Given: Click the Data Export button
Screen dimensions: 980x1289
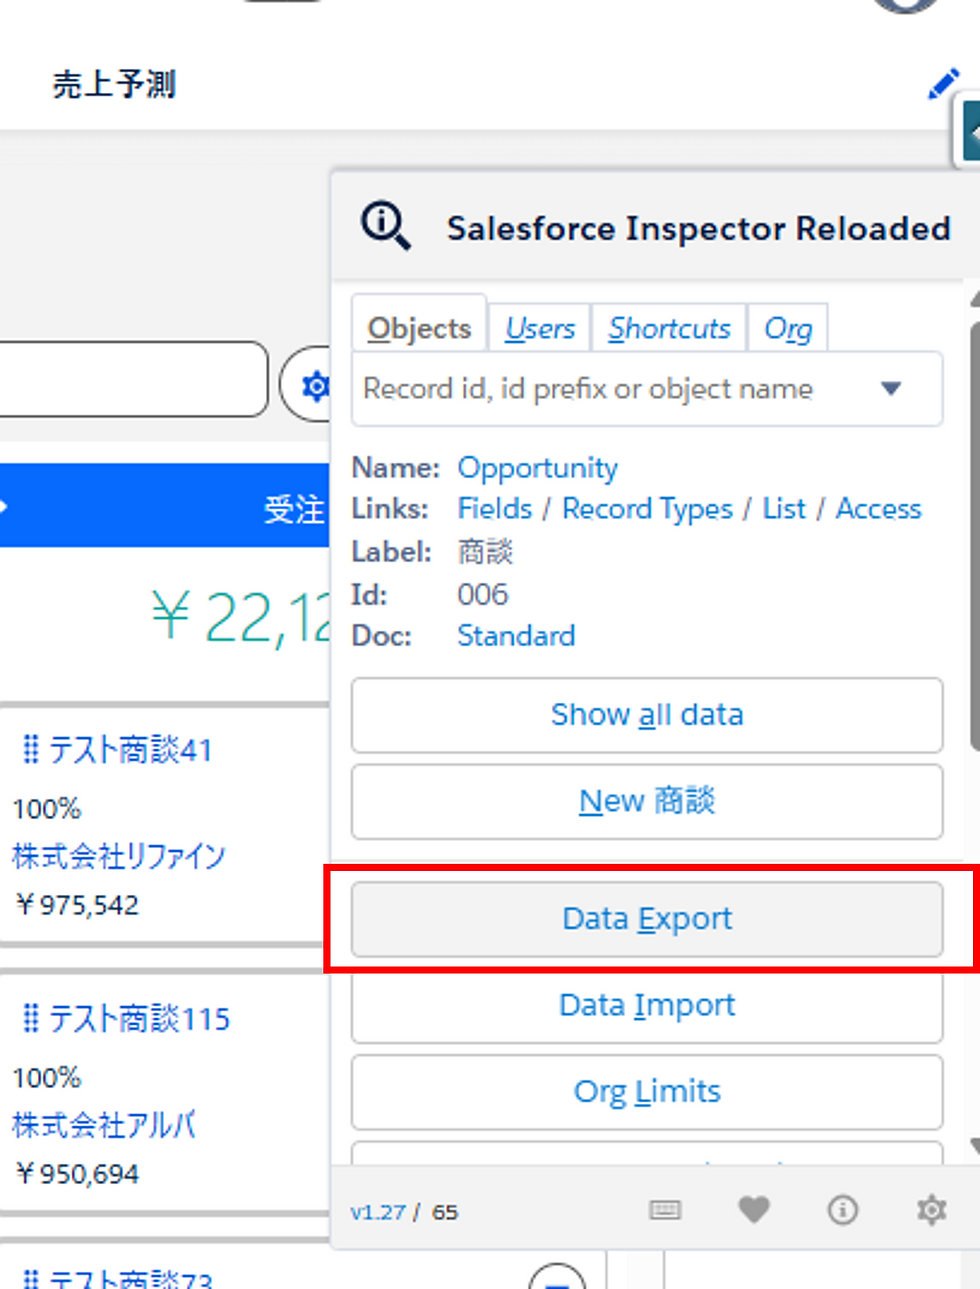Looking at the screenshot, I should pos(647,918).
